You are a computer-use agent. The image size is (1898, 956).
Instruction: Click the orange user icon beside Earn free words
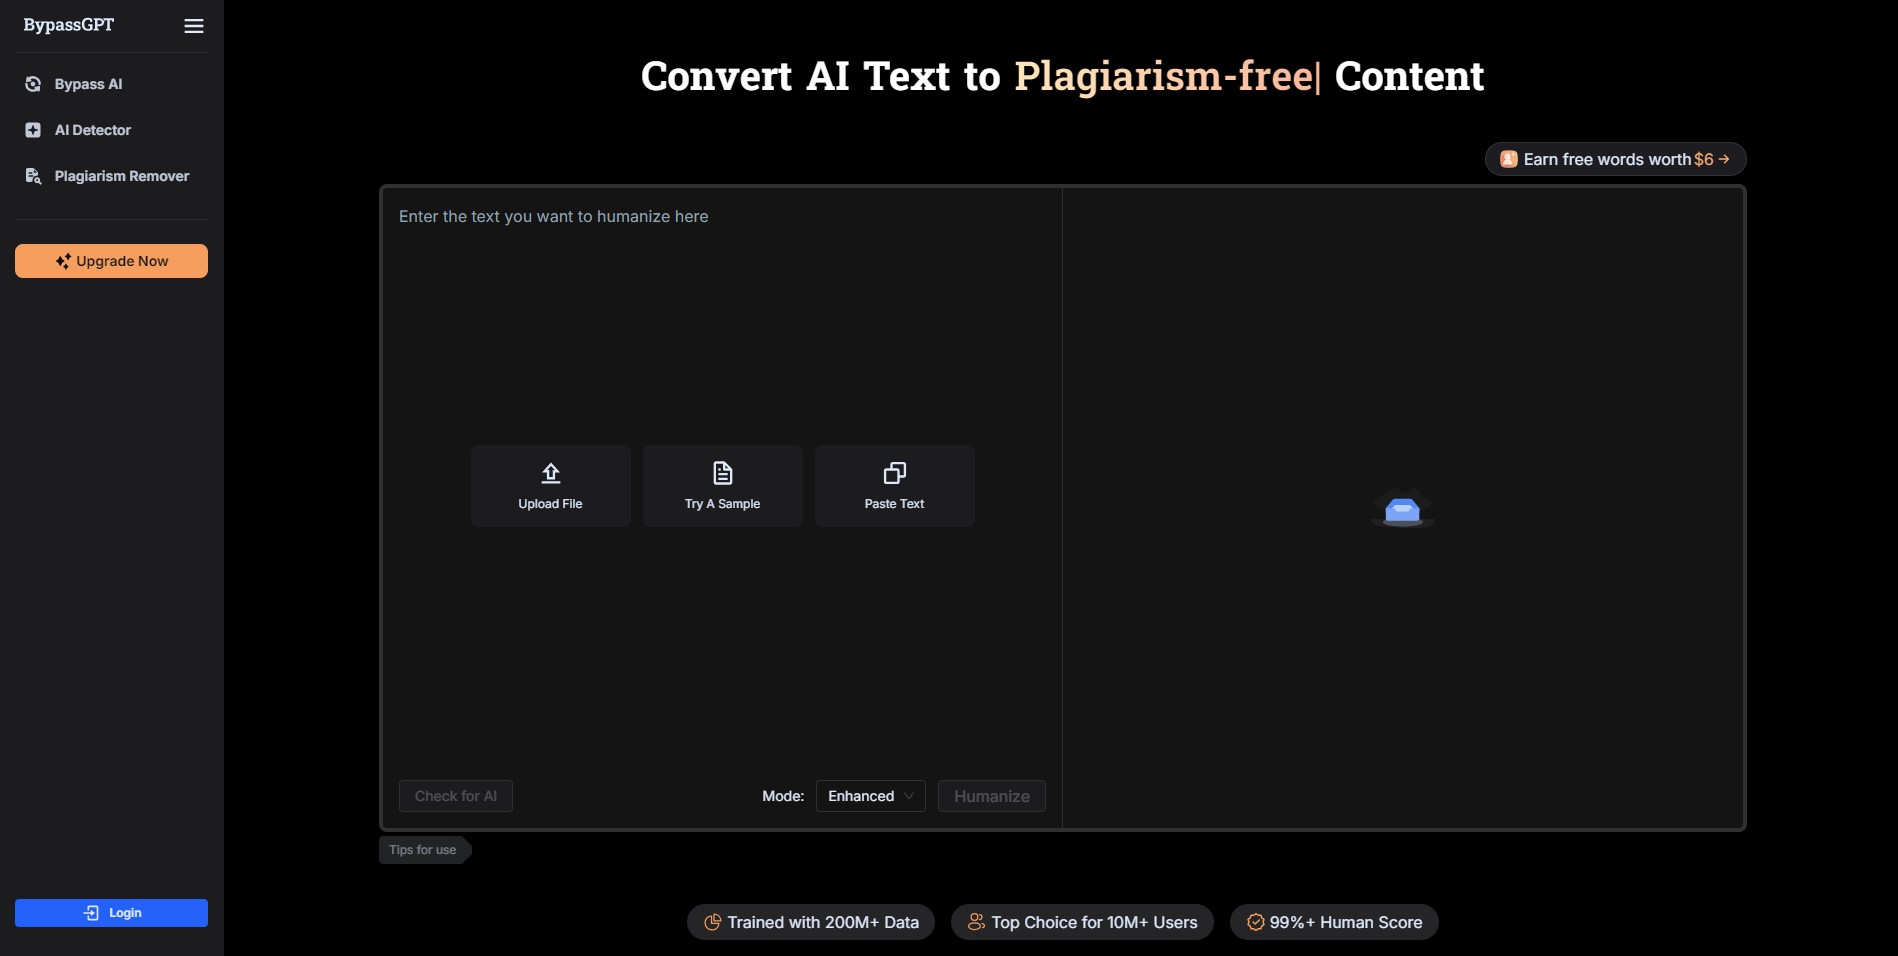click(x=1509, y=159)
